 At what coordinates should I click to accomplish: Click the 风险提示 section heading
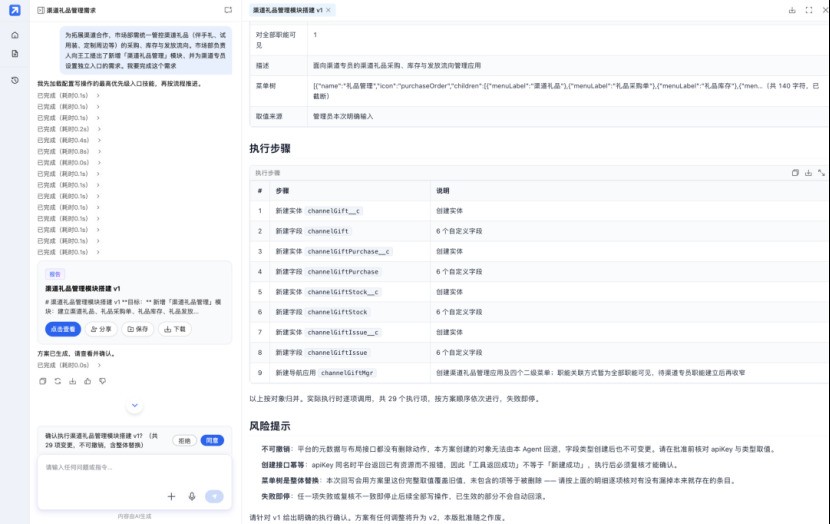[270, 426]
